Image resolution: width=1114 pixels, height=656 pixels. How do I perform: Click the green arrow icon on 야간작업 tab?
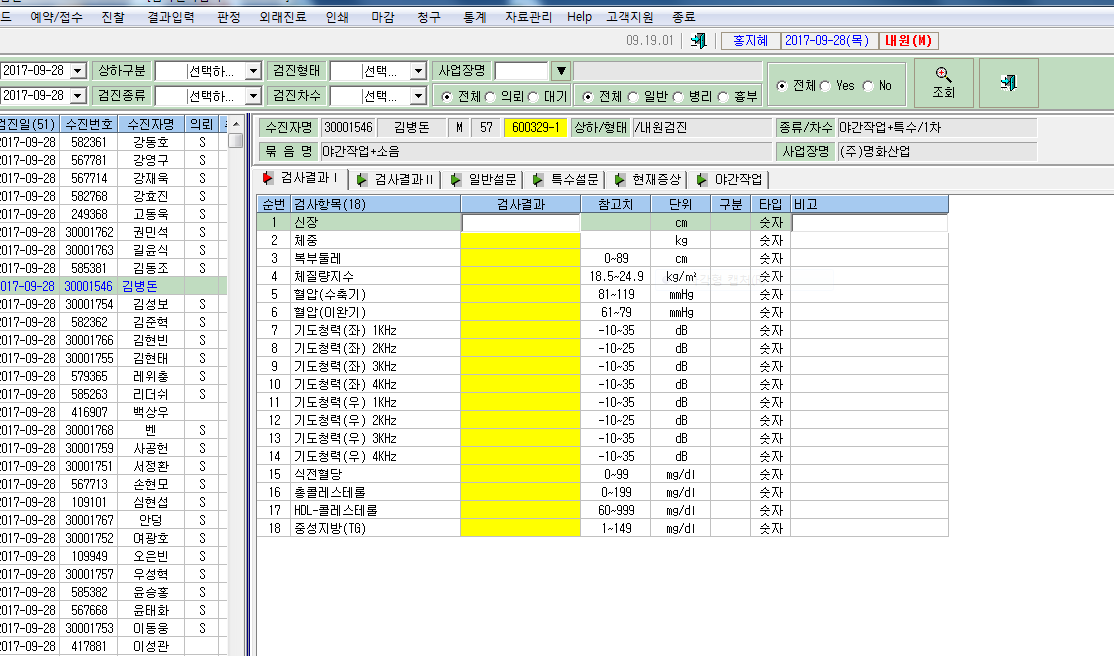pyautogui.click(x=701, y=180)
